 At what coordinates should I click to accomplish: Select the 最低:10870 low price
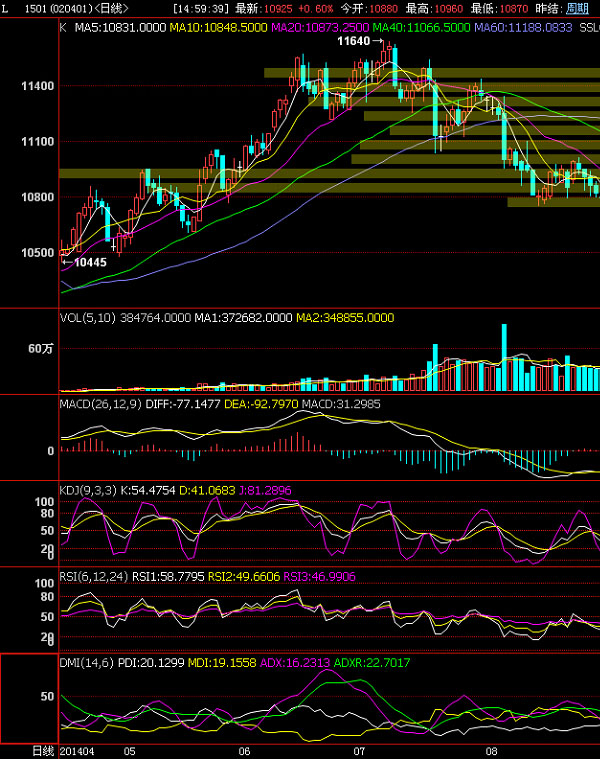499,9
